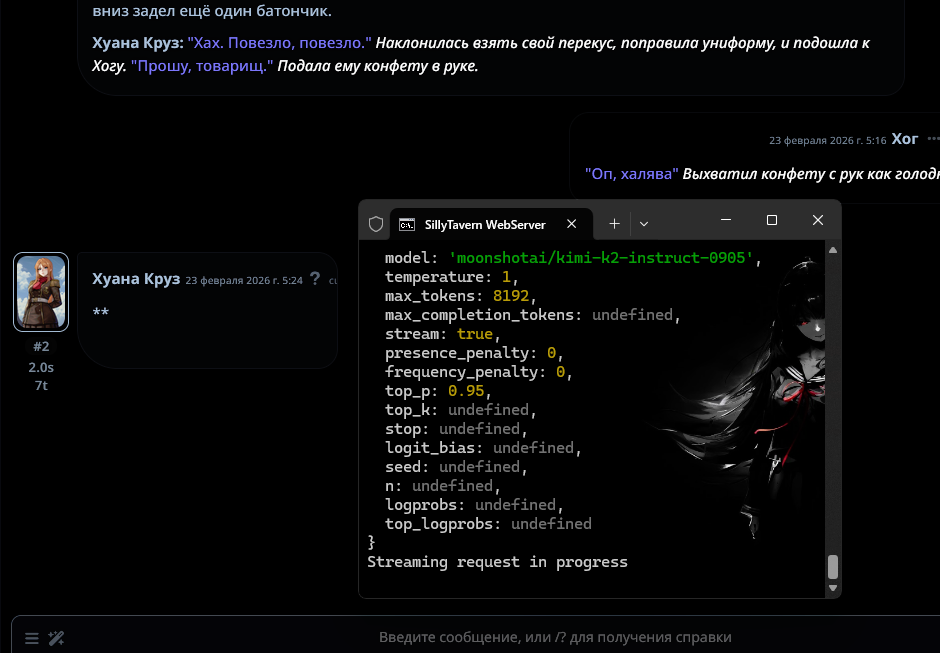Click the Хог username in message header
Viewport: 940px width, 653px height.
coord(904,139)
